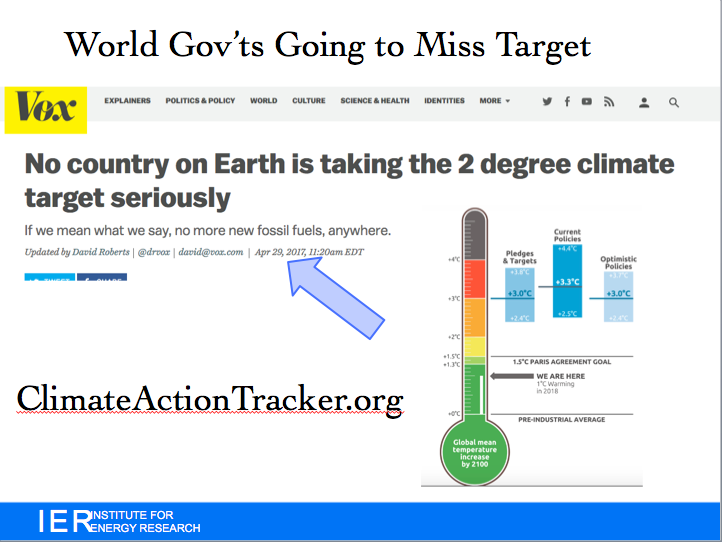The height and width of the screenshot is (542, 722).
Task: Select Science & Health in navigation
Action: click(x=375, y=101)
